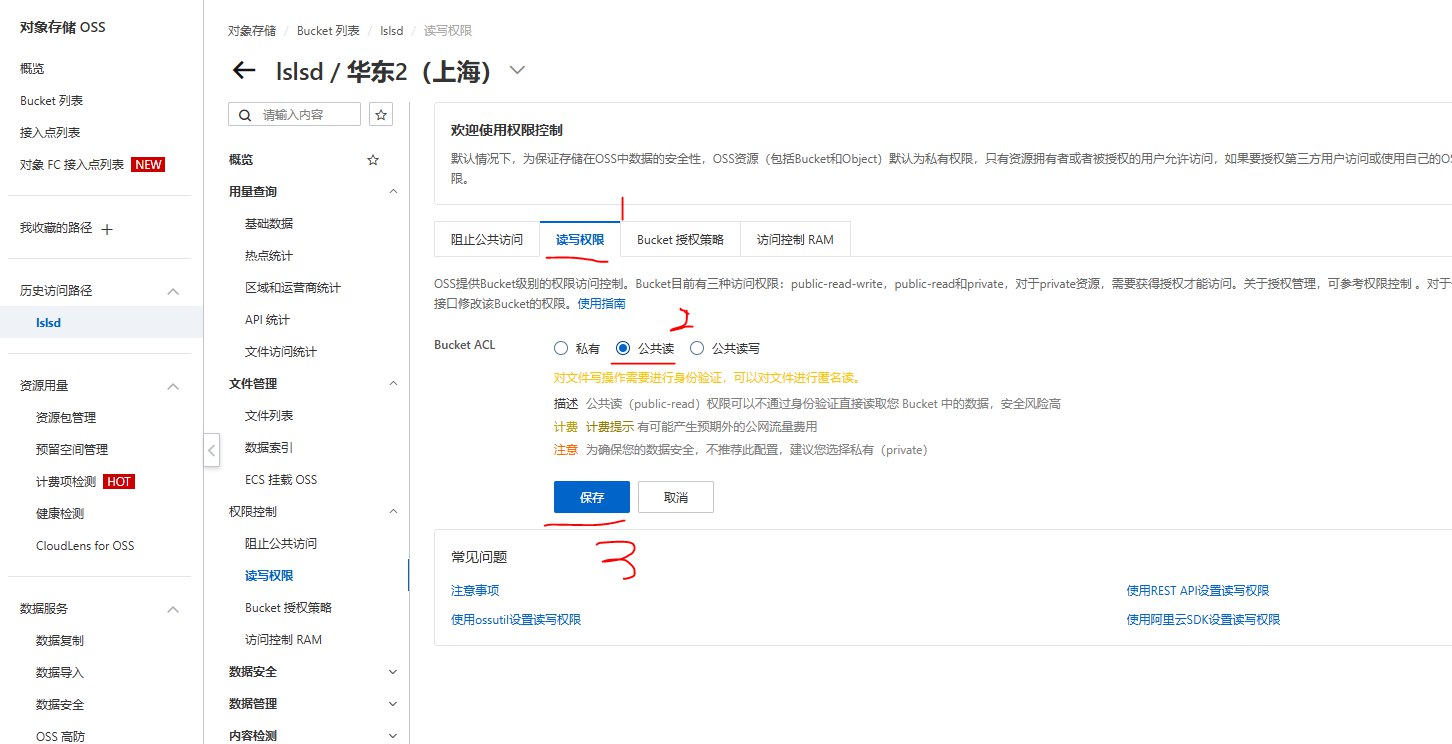This screenshot has width=1452, height=744.
Task: Switch to the Bucket 授权策略 tab
Action: pyautogui.click(x=680, y=240)
